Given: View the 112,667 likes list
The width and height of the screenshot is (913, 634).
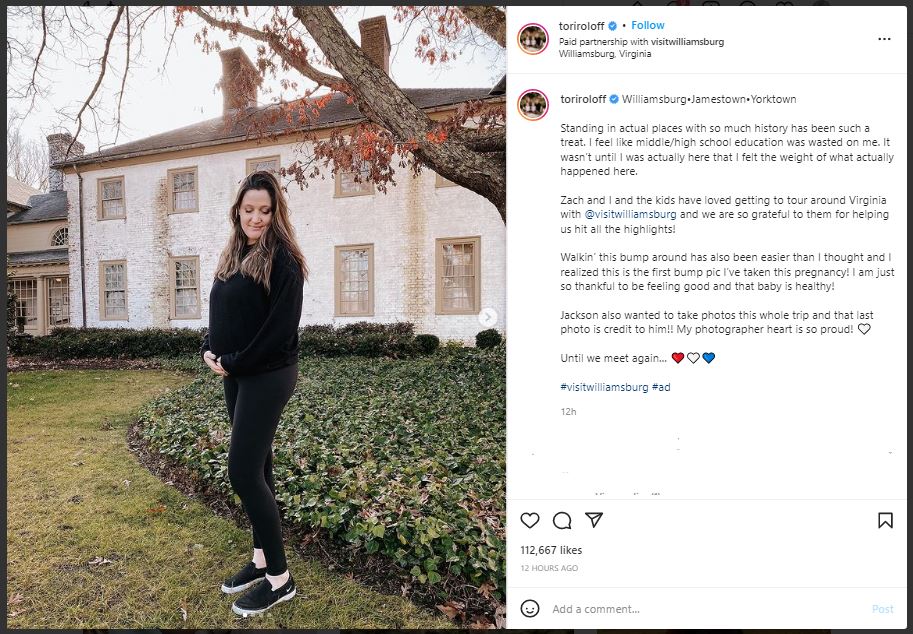Looking at the screenshot, I should point(551,550).
